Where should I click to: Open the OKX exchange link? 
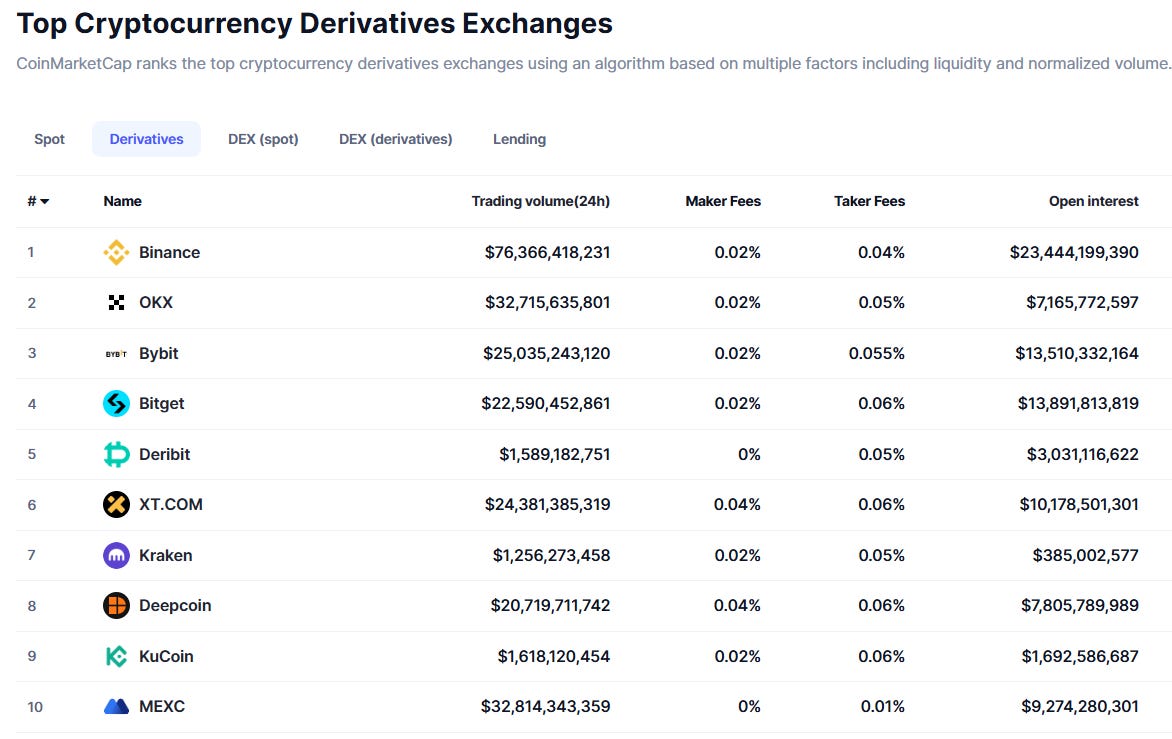(155, 303)
